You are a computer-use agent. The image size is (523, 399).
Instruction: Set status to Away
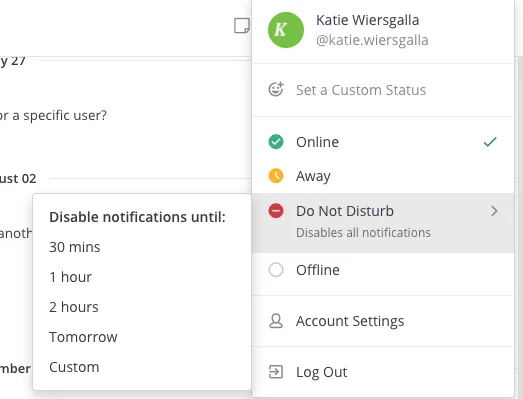[x=383, y=176]
